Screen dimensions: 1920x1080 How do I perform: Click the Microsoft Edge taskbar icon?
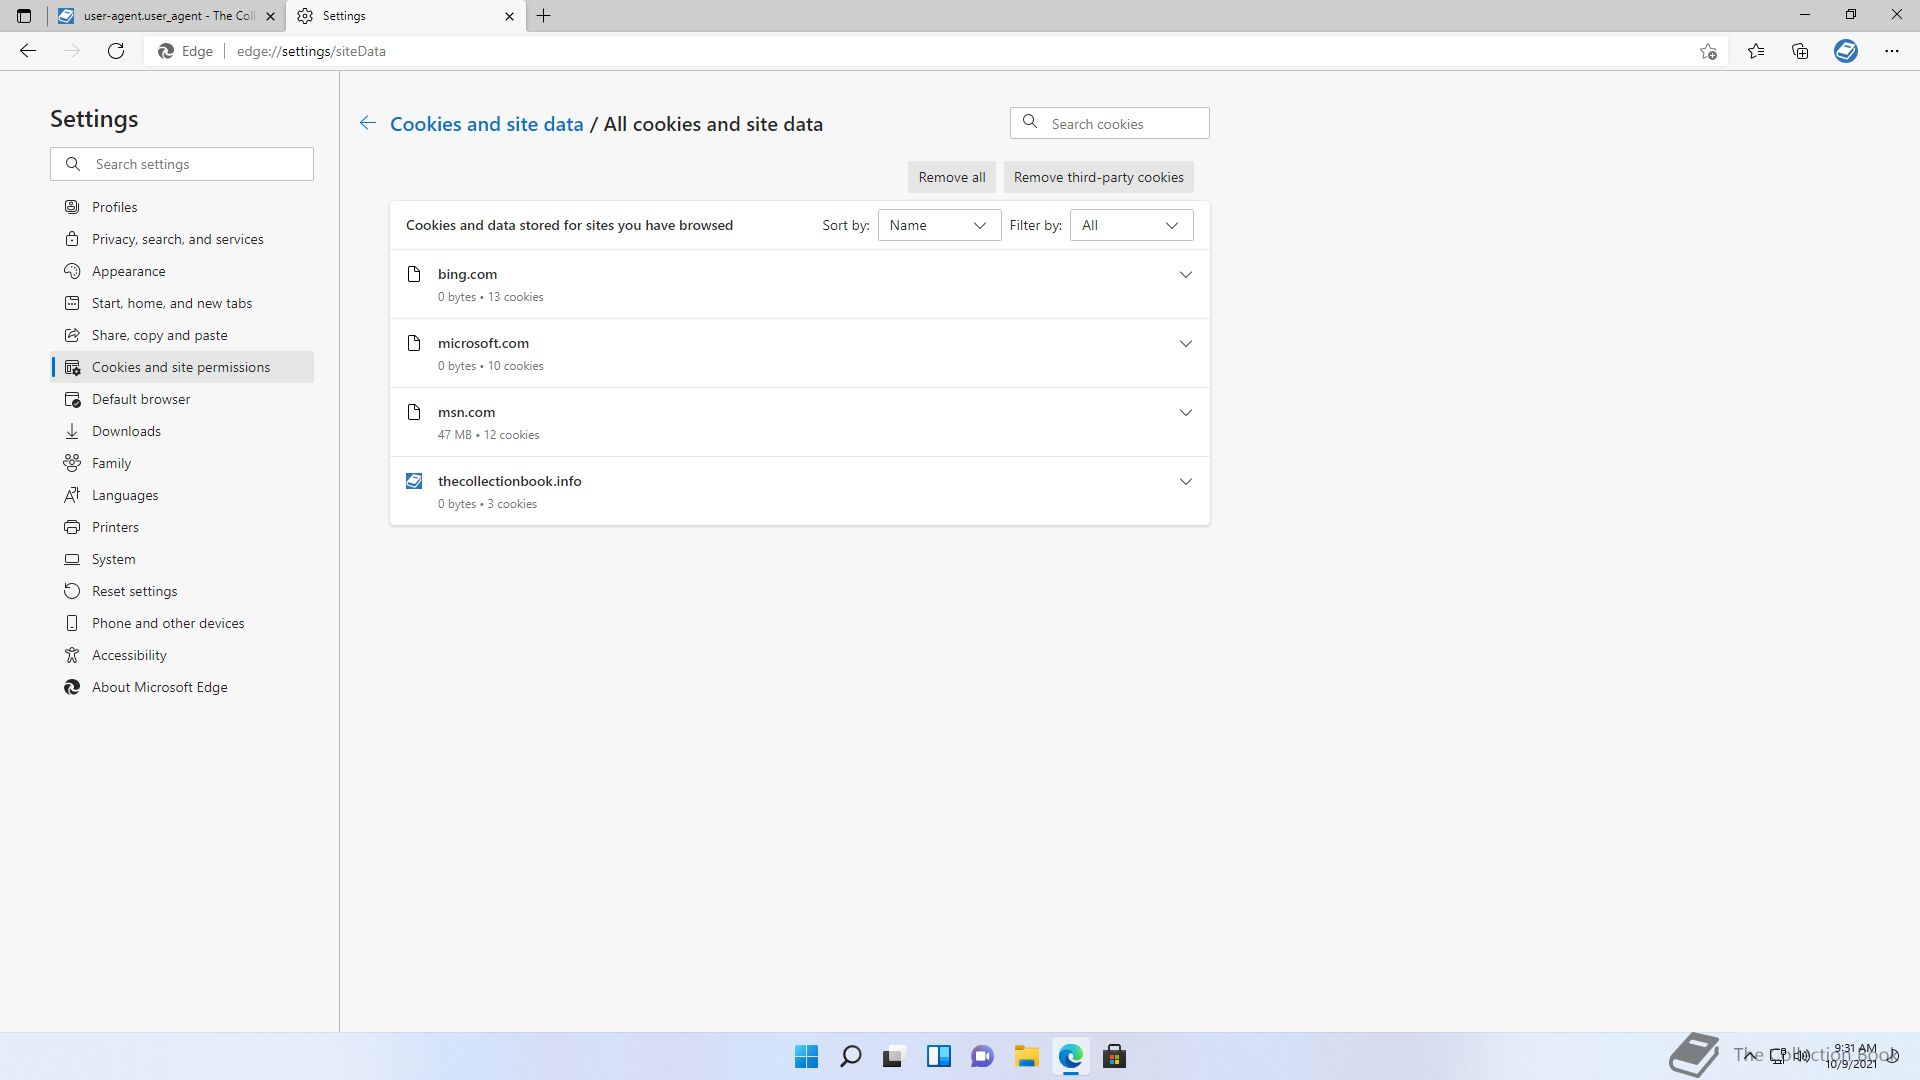[1070, 1056]
